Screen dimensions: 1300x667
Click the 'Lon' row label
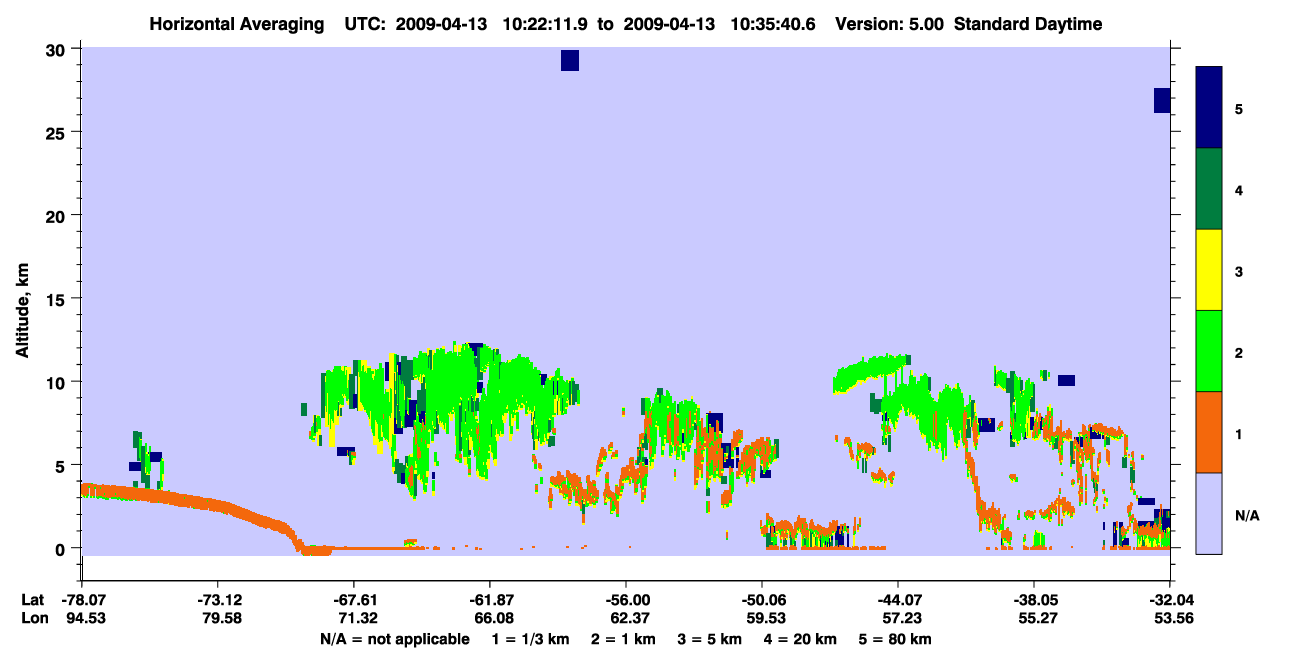coord(33,618)
